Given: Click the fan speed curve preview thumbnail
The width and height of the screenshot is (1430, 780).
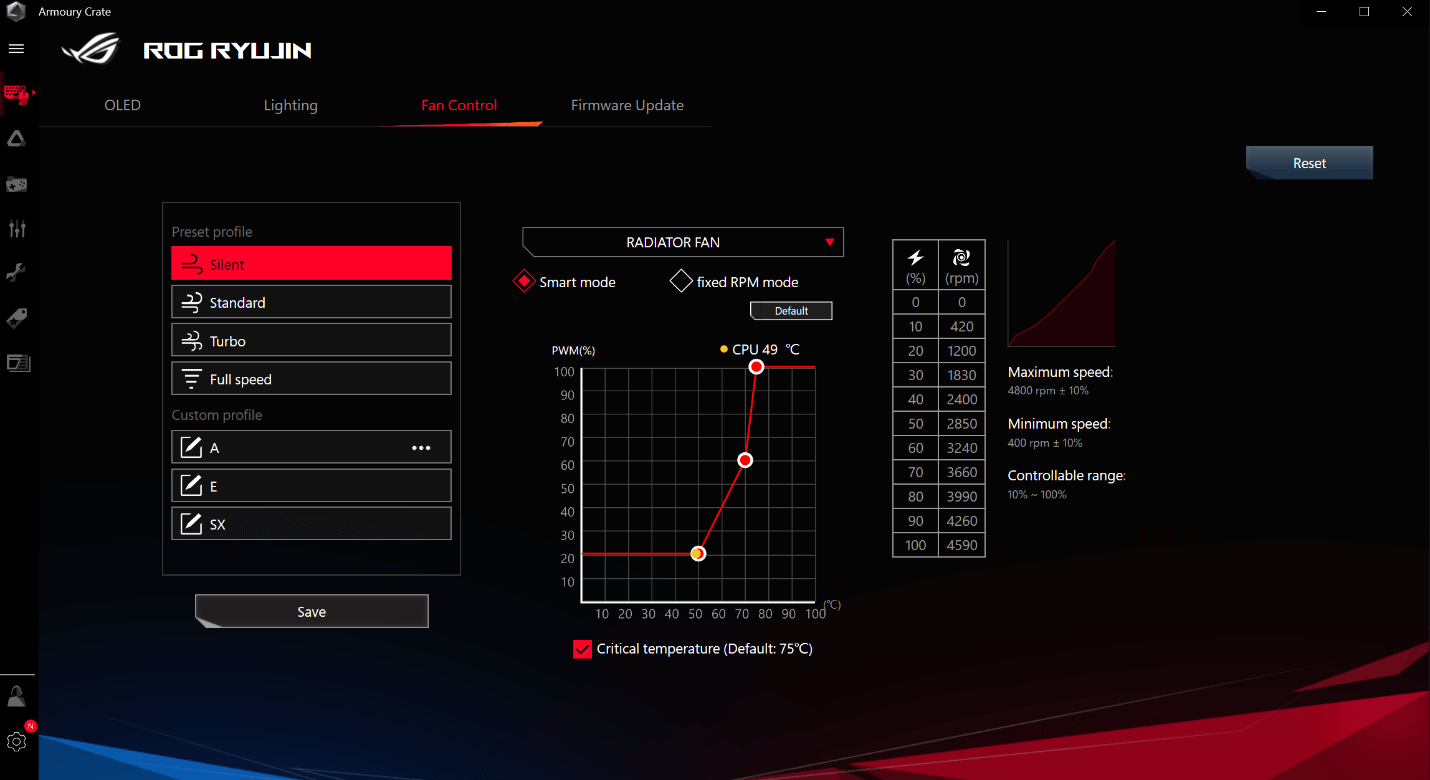Looking at the screenshot, I should [1062, 293].
